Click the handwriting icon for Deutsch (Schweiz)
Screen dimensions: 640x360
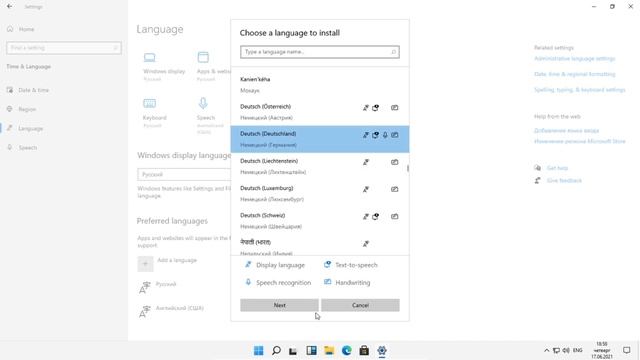tap(394, 216)
